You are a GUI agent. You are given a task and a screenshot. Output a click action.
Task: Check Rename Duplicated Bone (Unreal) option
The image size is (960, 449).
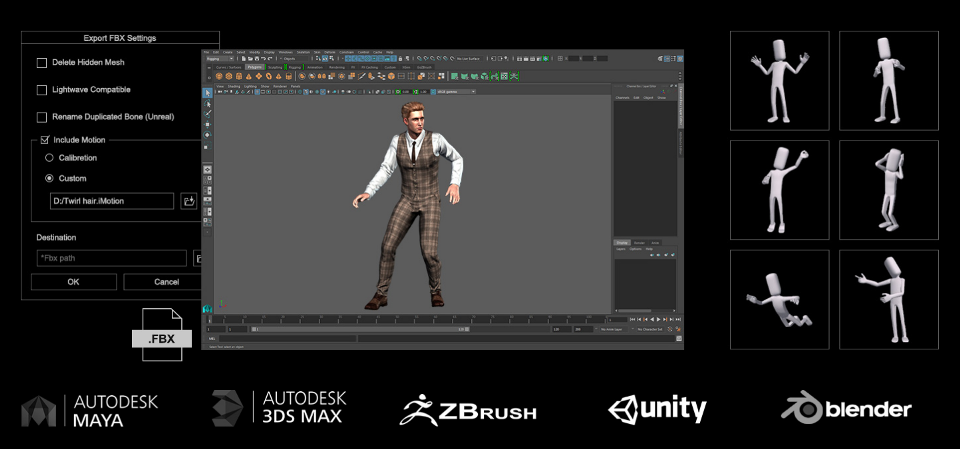coord(42,117)
